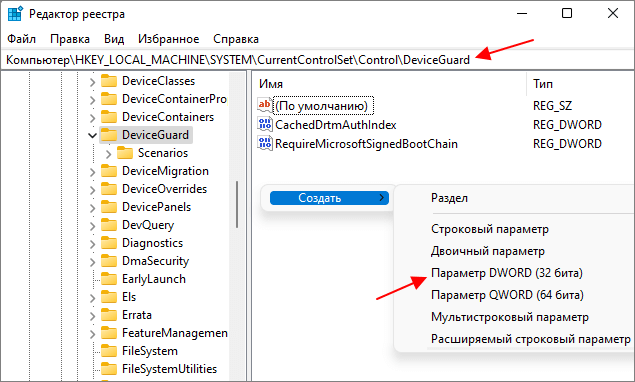The width and height of the screenshot is (635, 382).
Task: Open the Правка menu
Action: 70,39
